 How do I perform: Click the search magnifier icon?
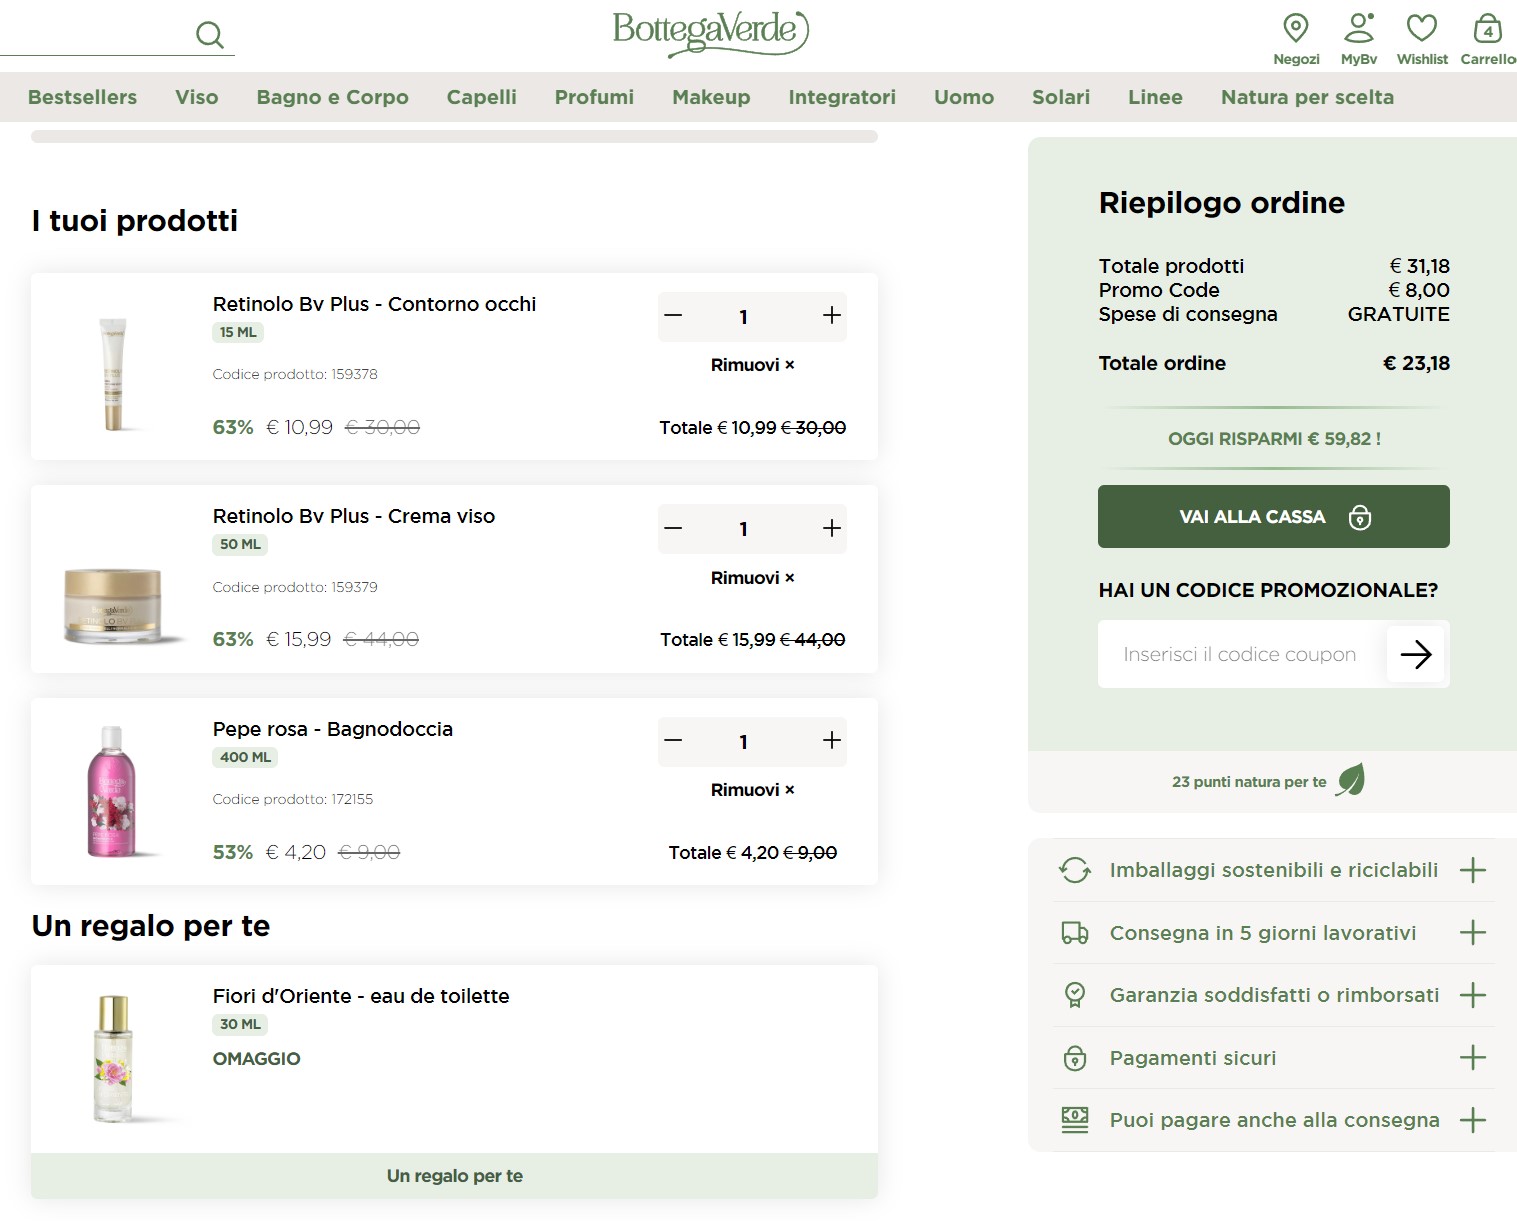click(x=209, y=35)
